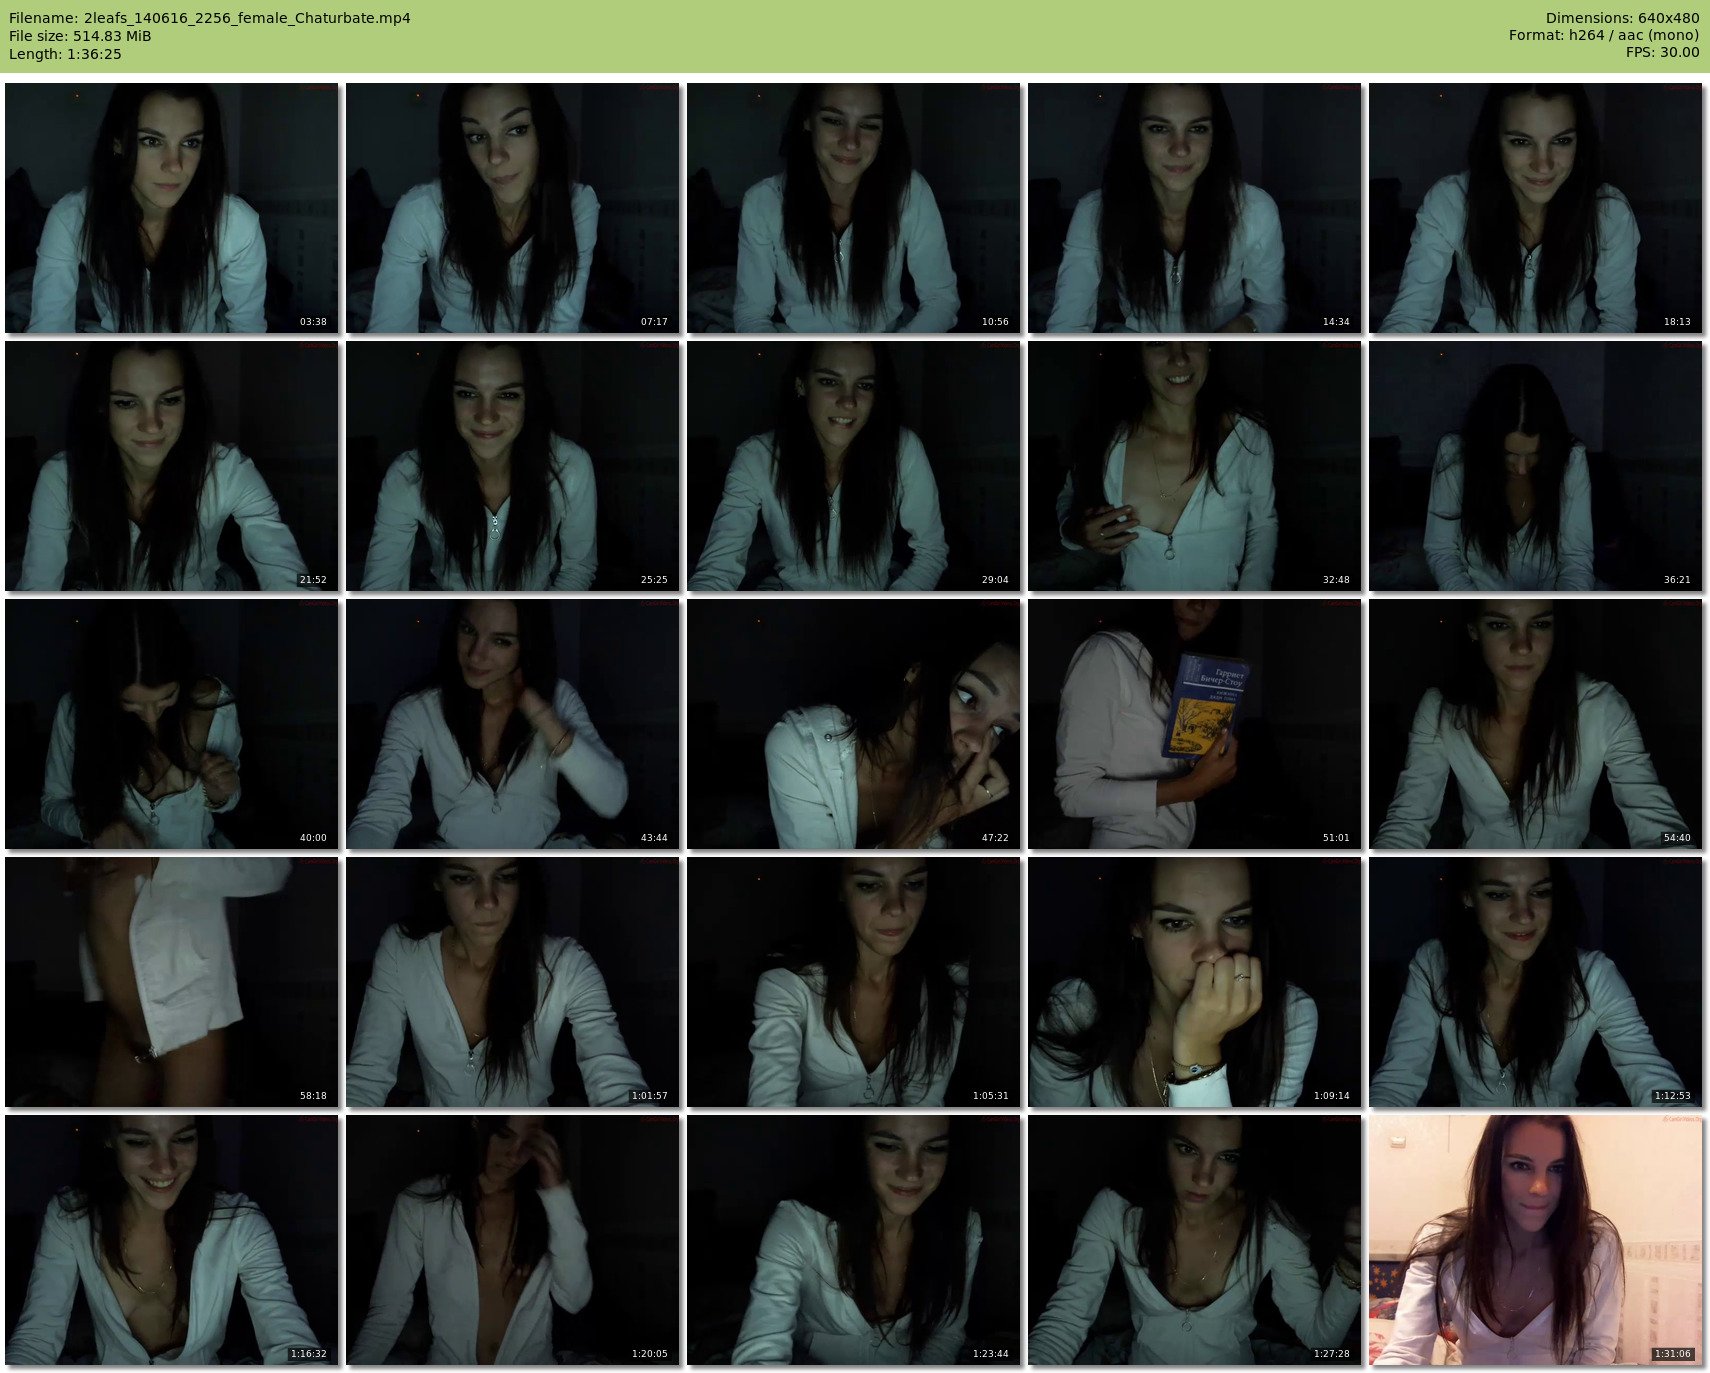Click the thumbnail labeled 21:52

click(171, 466)
